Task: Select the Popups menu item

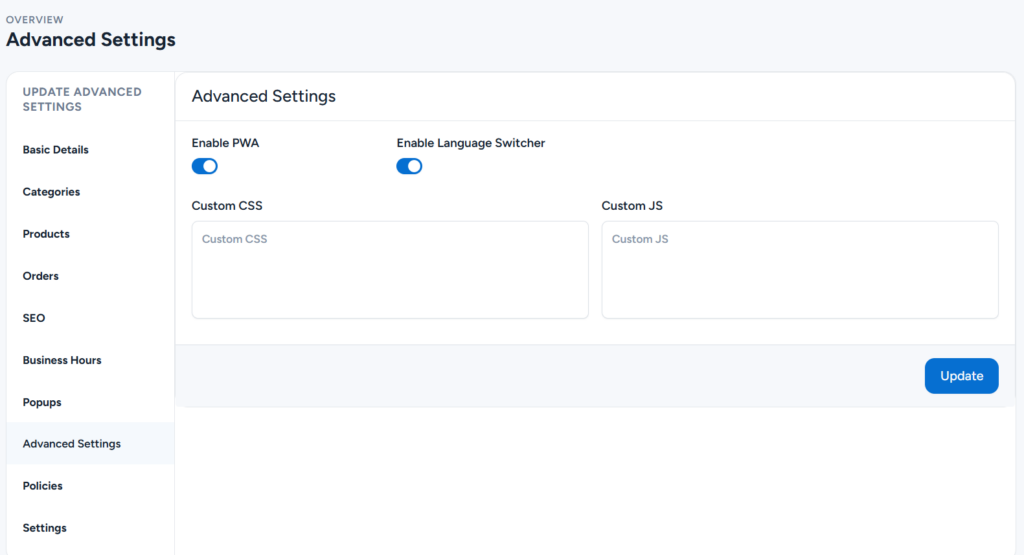Action: (x=42, y=402)
